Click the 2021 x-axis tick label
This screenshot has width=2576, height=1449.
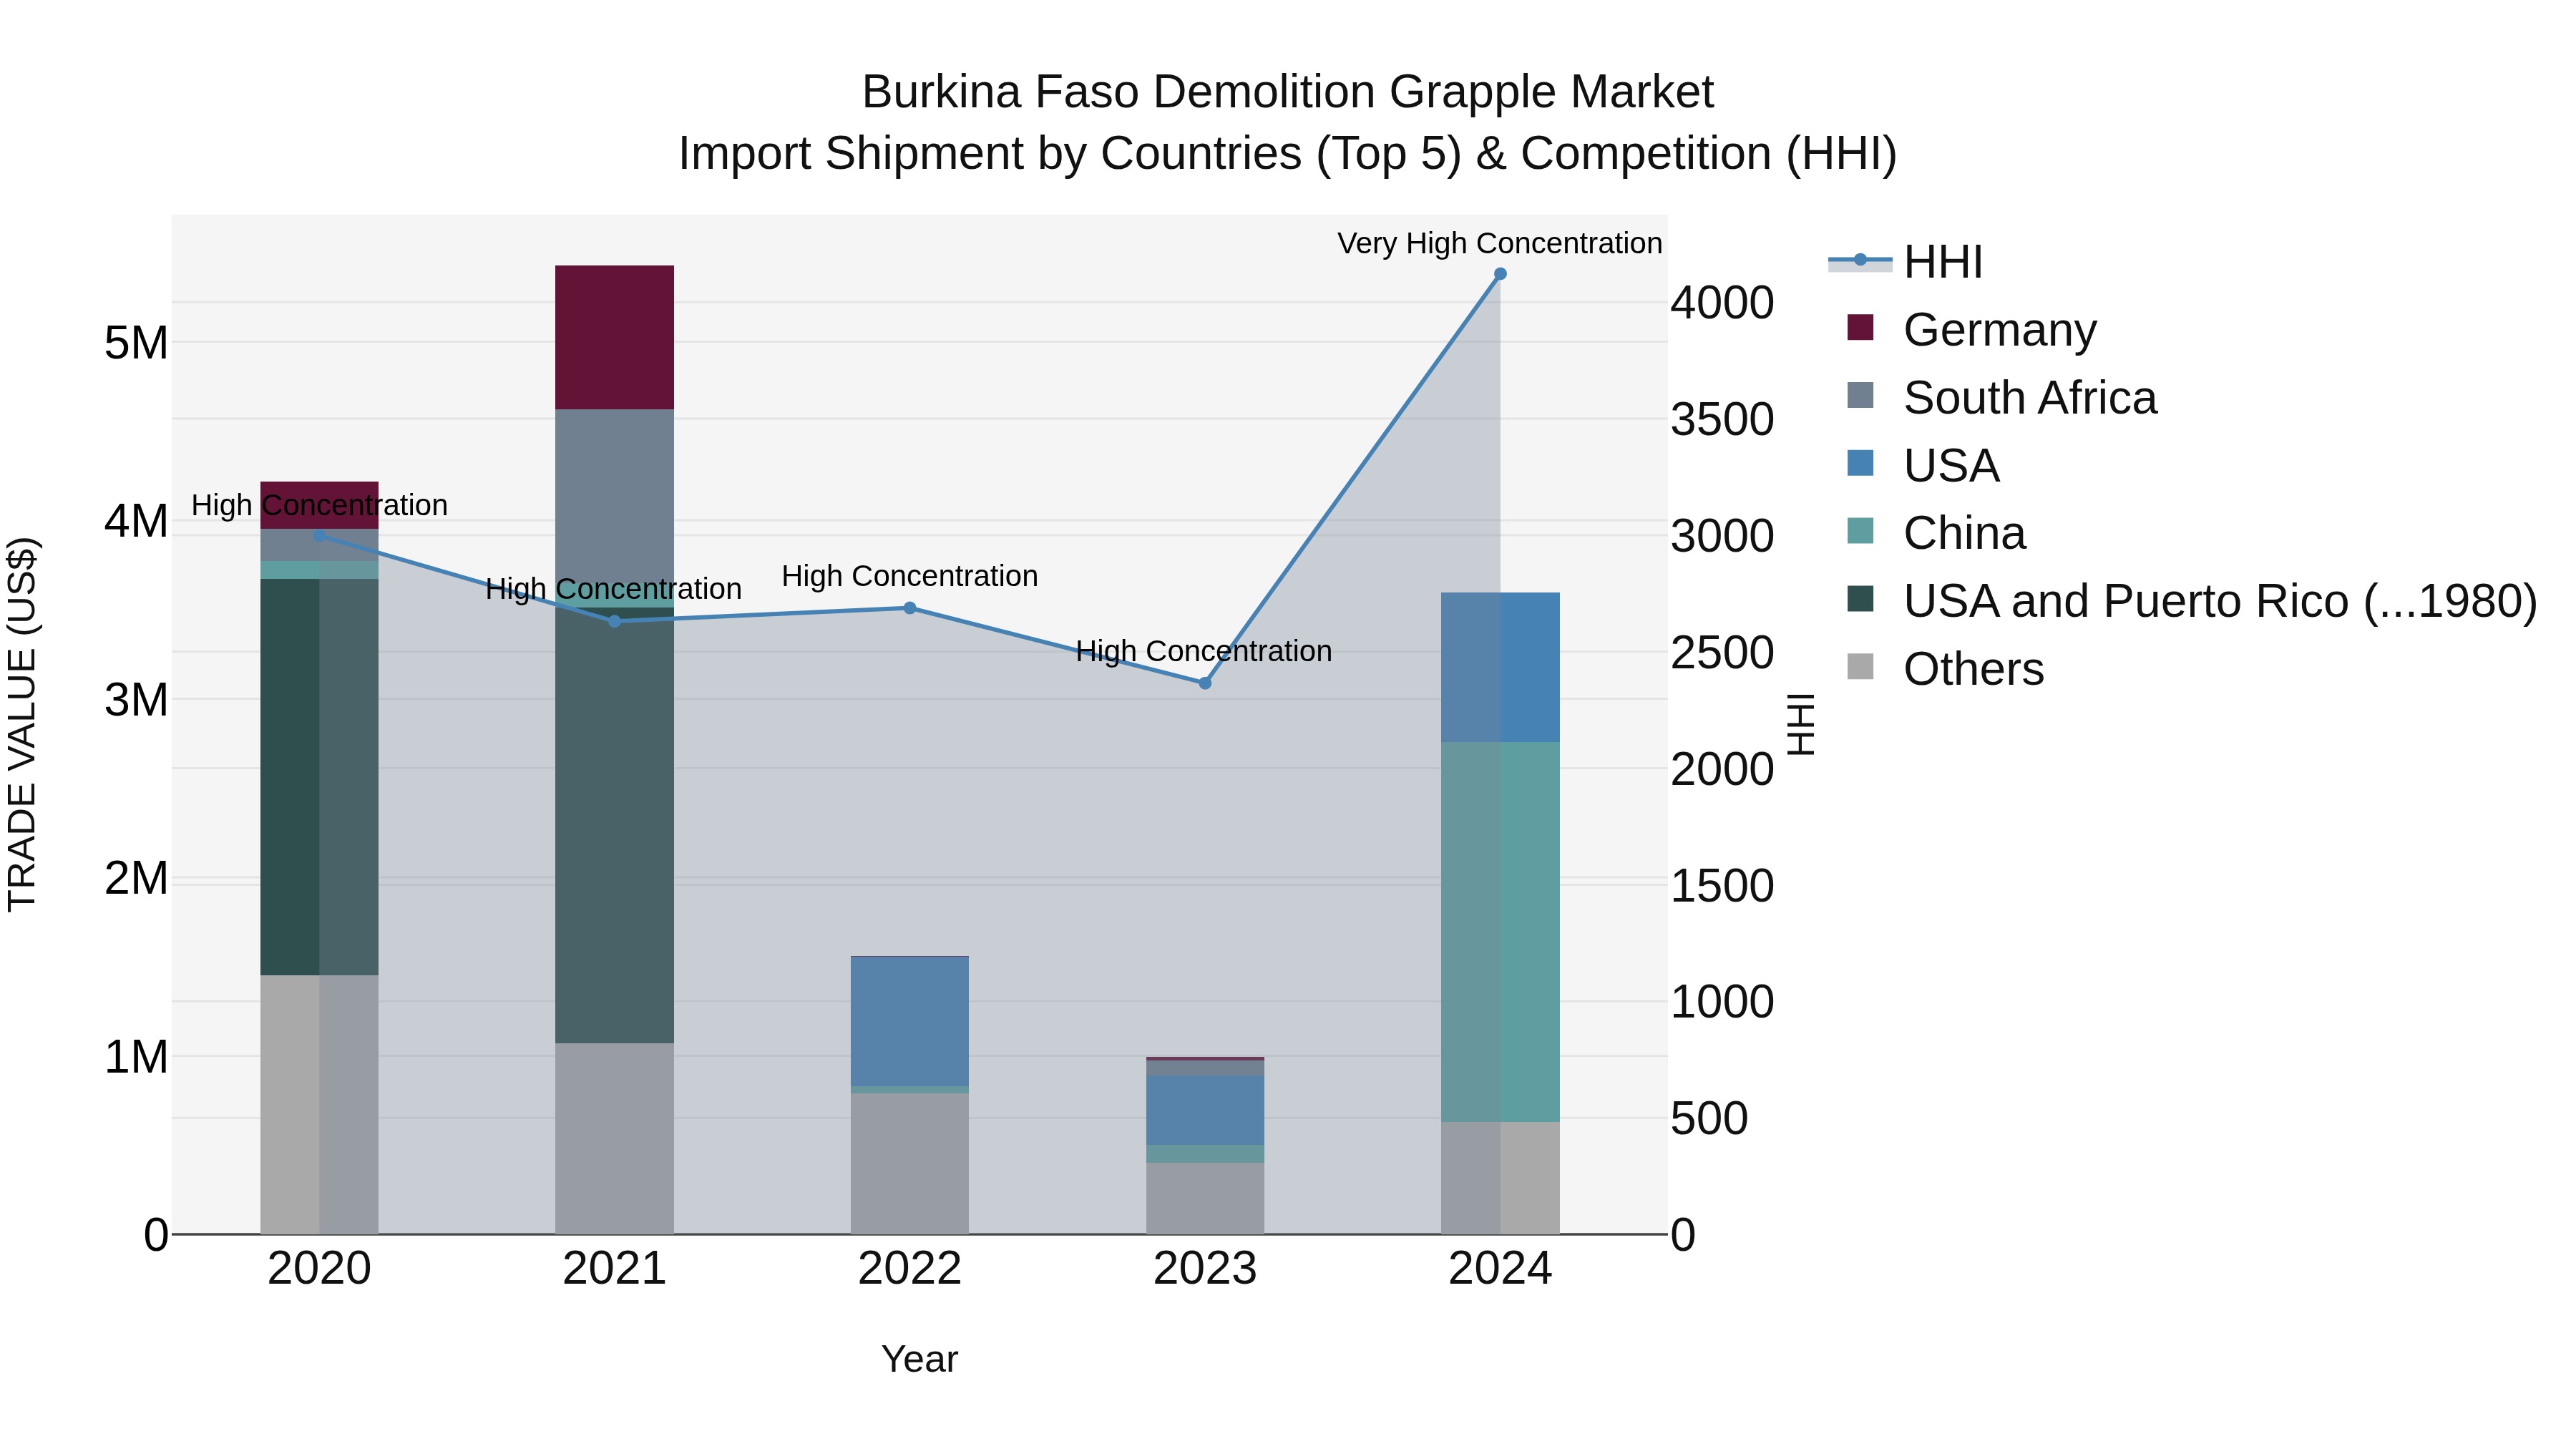tap(615, 1269)
